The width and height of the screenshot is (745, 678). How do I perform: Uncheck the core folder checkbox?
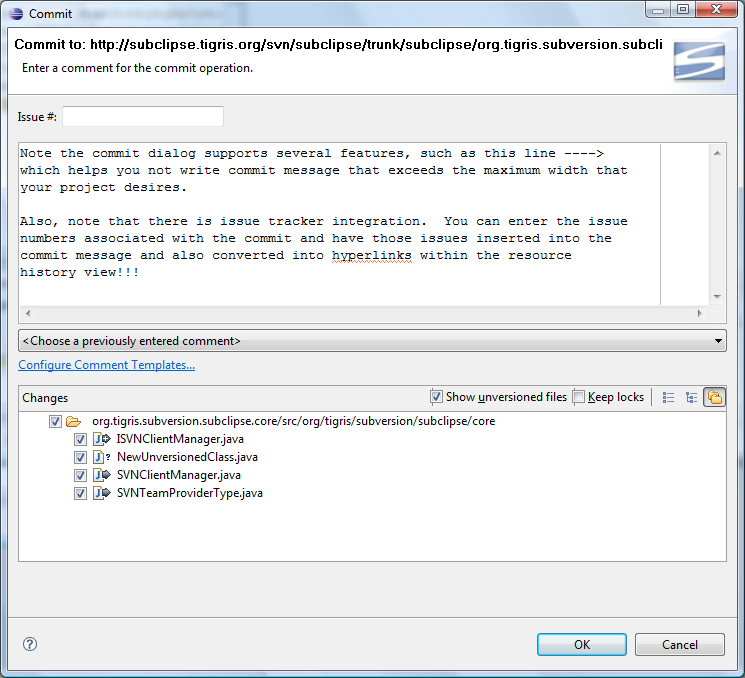click(55, 421)
